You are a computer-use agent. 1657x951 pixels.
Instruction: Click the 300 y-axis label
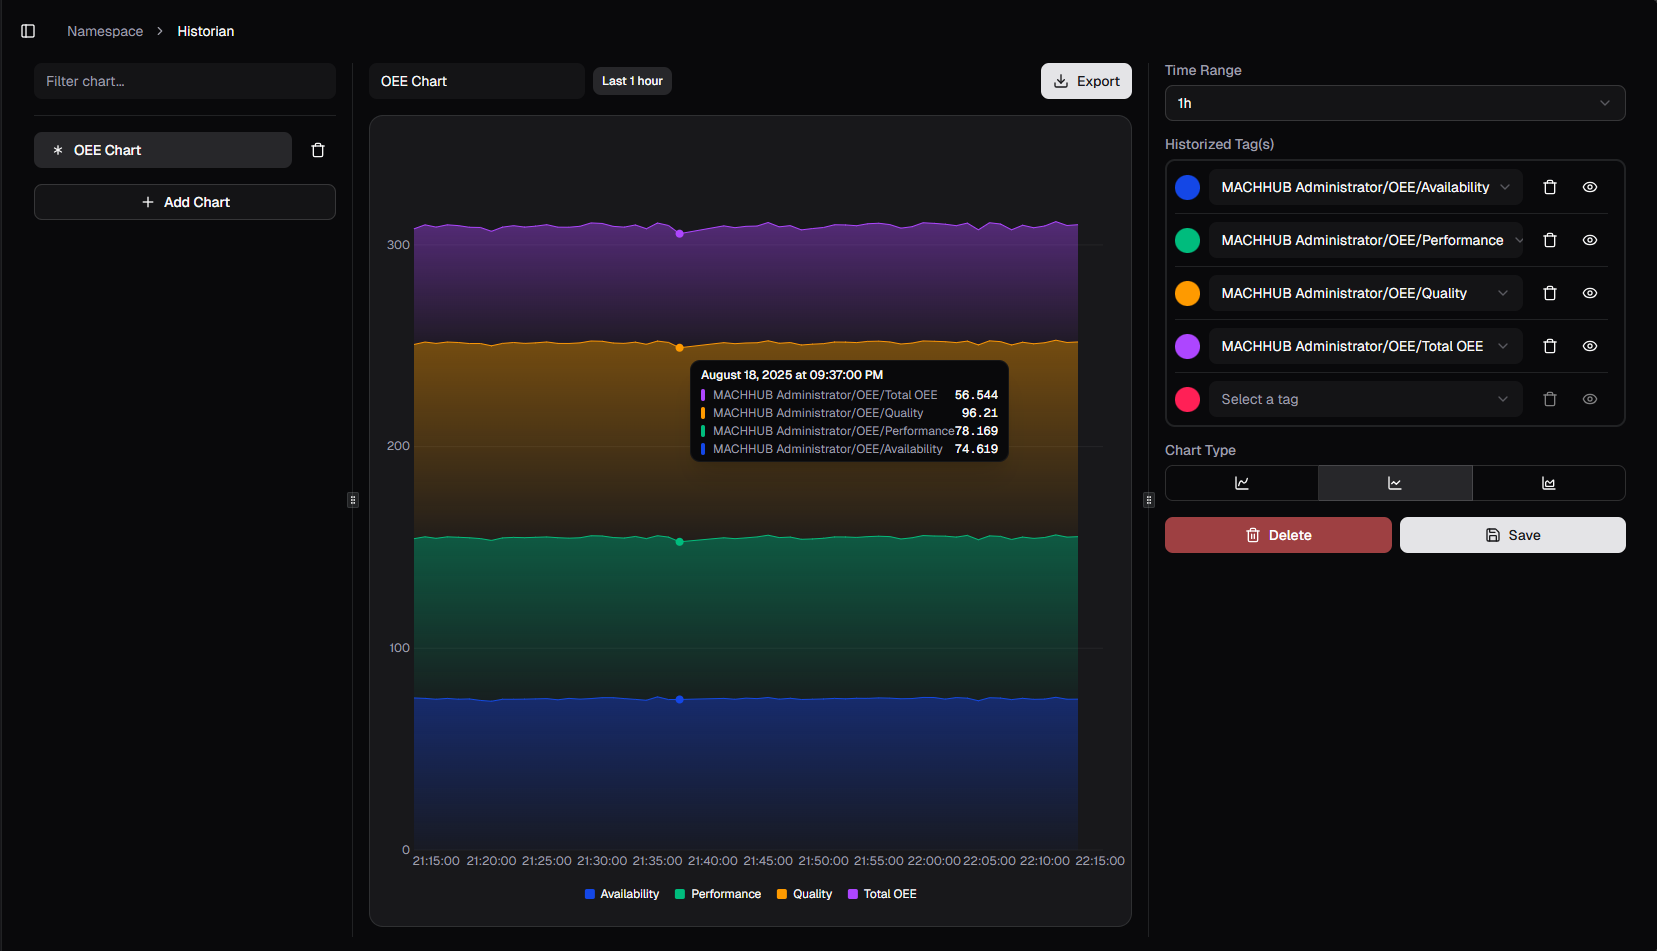coord(398,245)
